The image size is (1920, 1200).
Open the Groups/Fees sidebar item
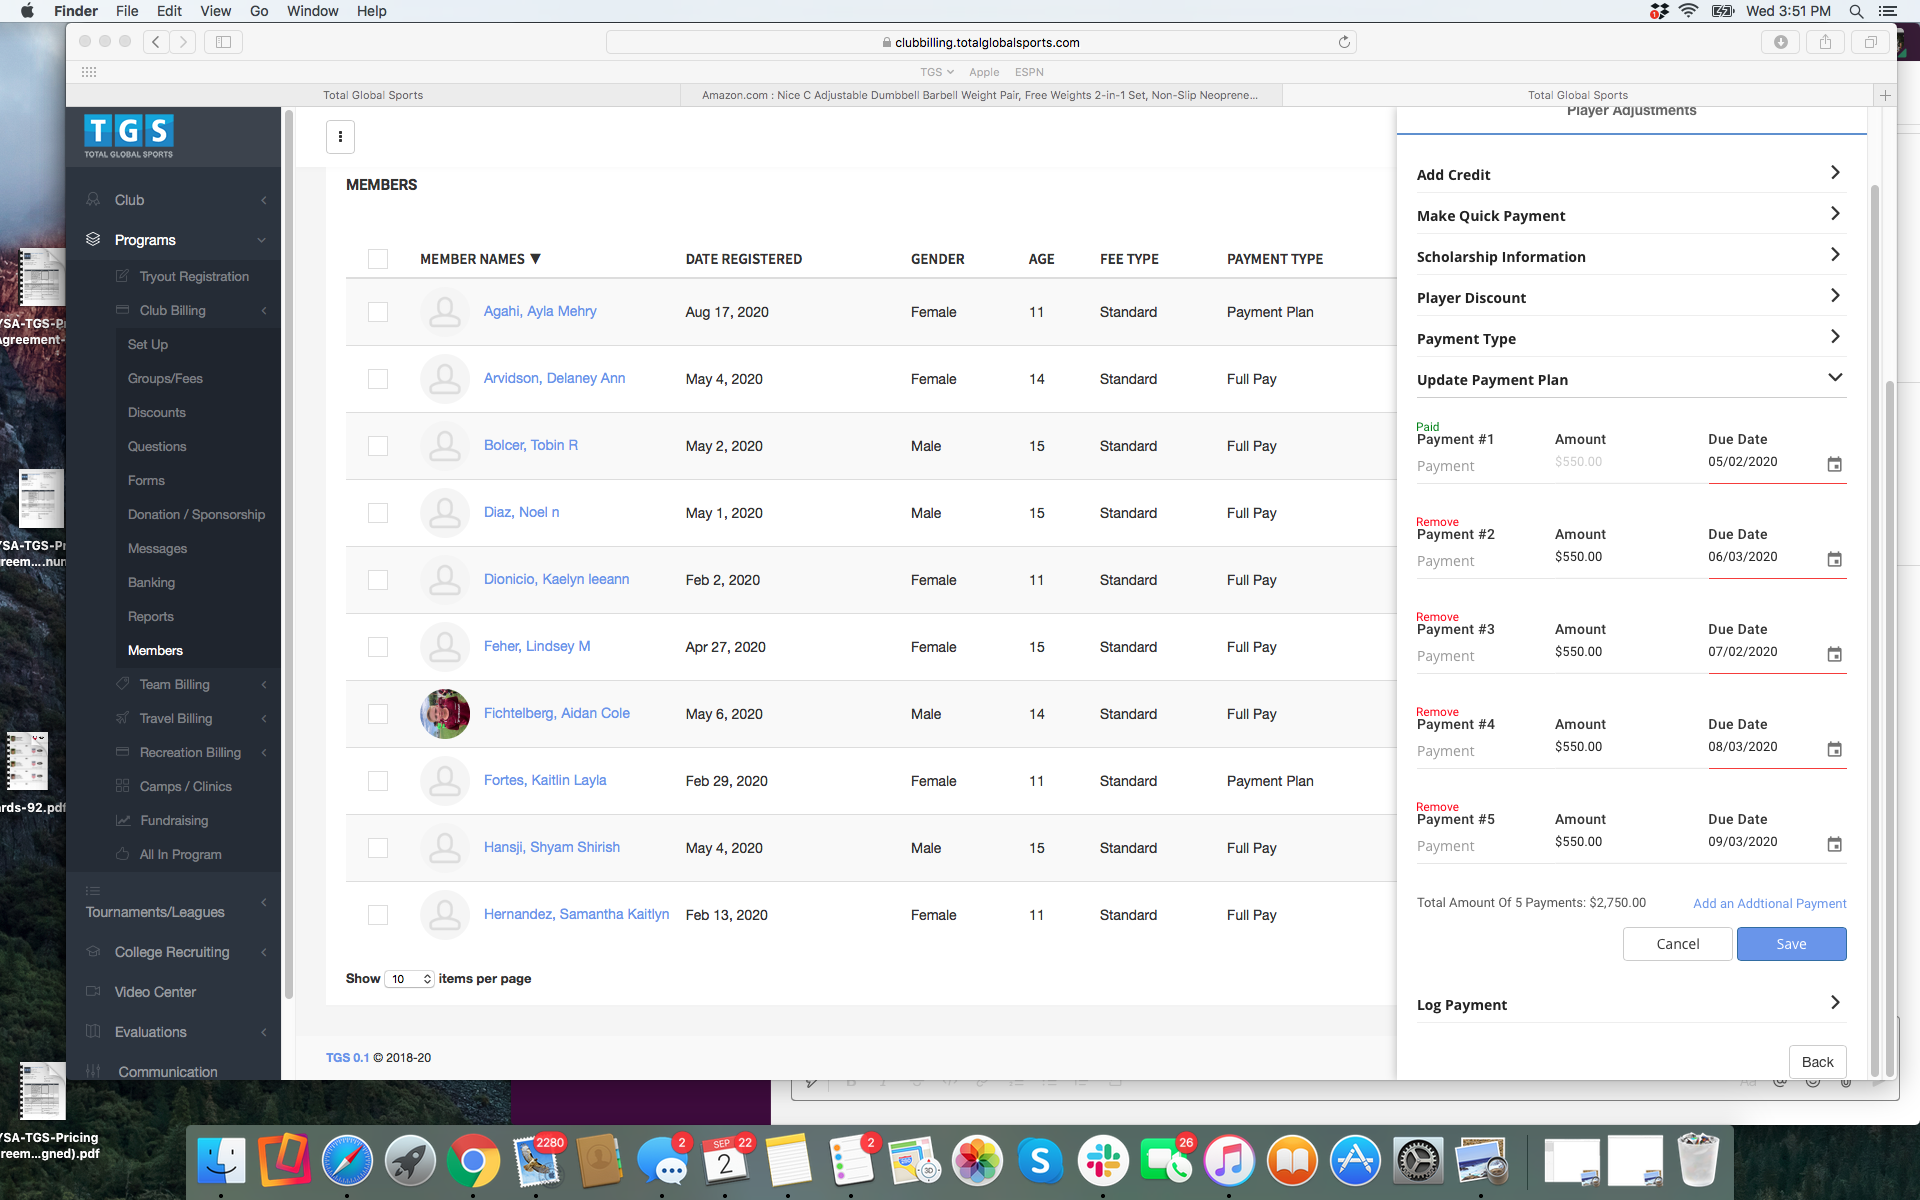pos(165,379)
